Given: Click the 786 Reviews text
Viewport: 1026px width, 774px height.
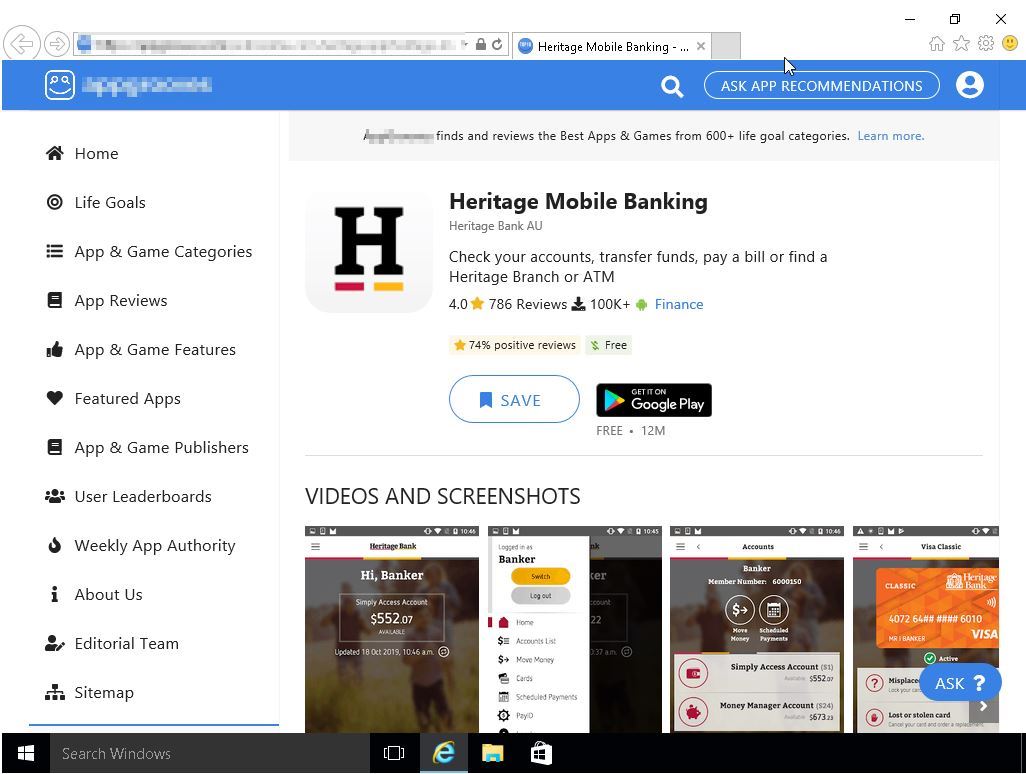Looking at the screenshot, I should 527,304.
